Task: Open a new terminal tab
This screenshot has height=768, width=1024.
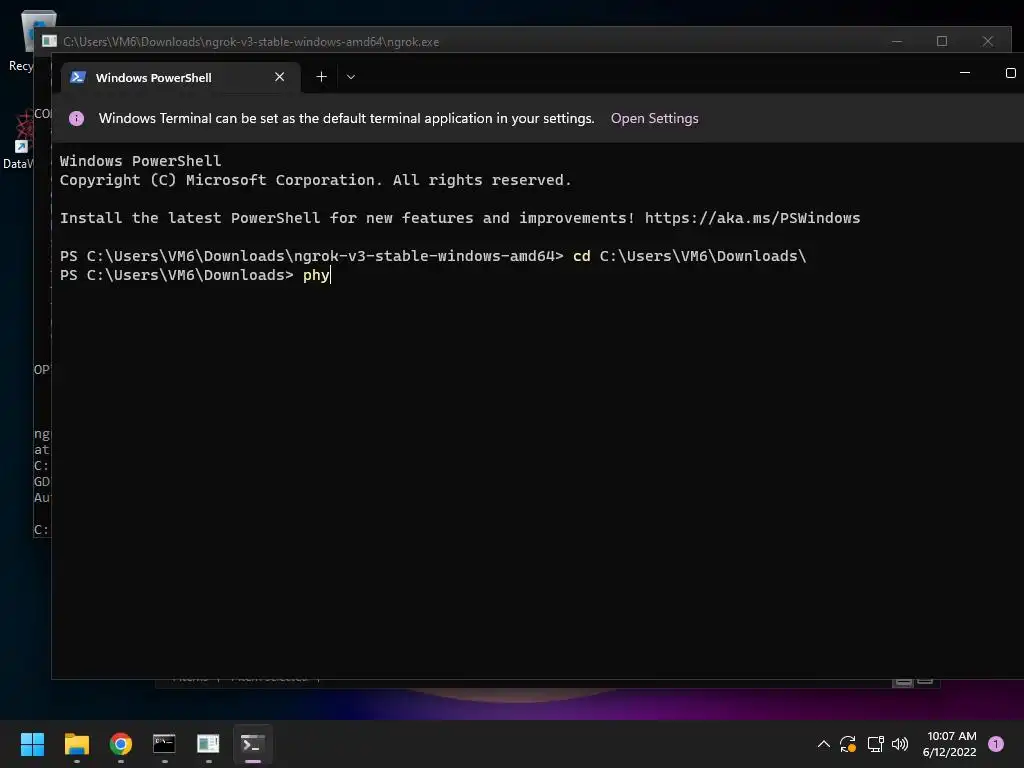Action: 321,77
